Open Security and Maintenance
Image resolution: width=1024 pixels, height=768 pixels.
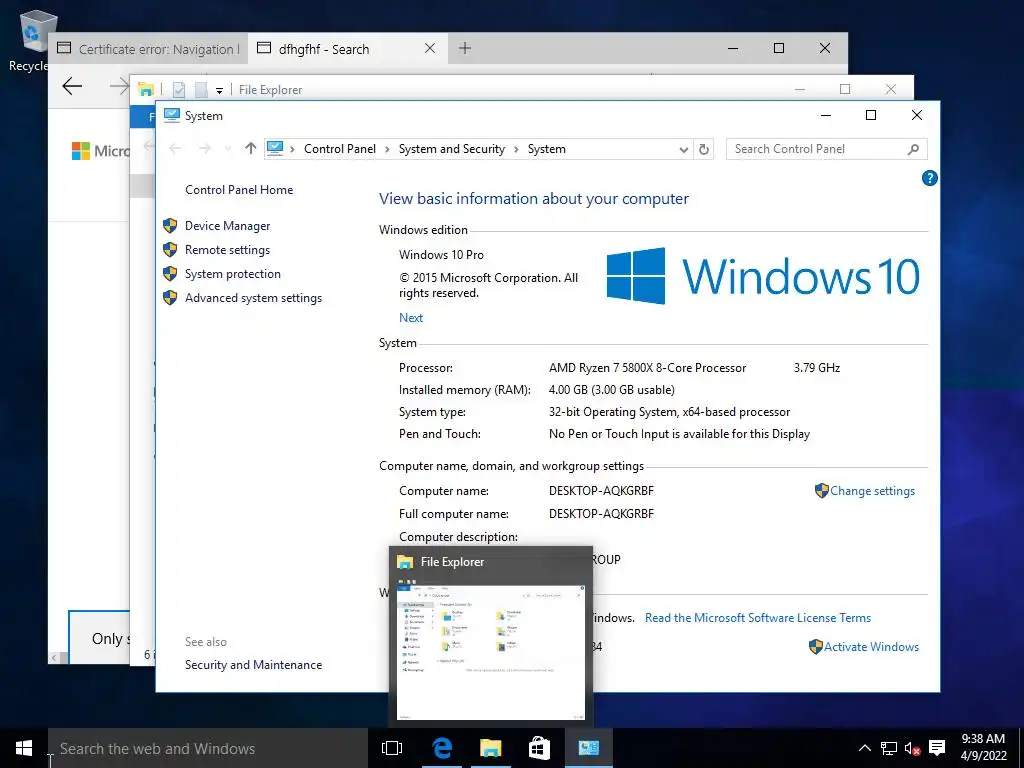click(x=253, y=665)
